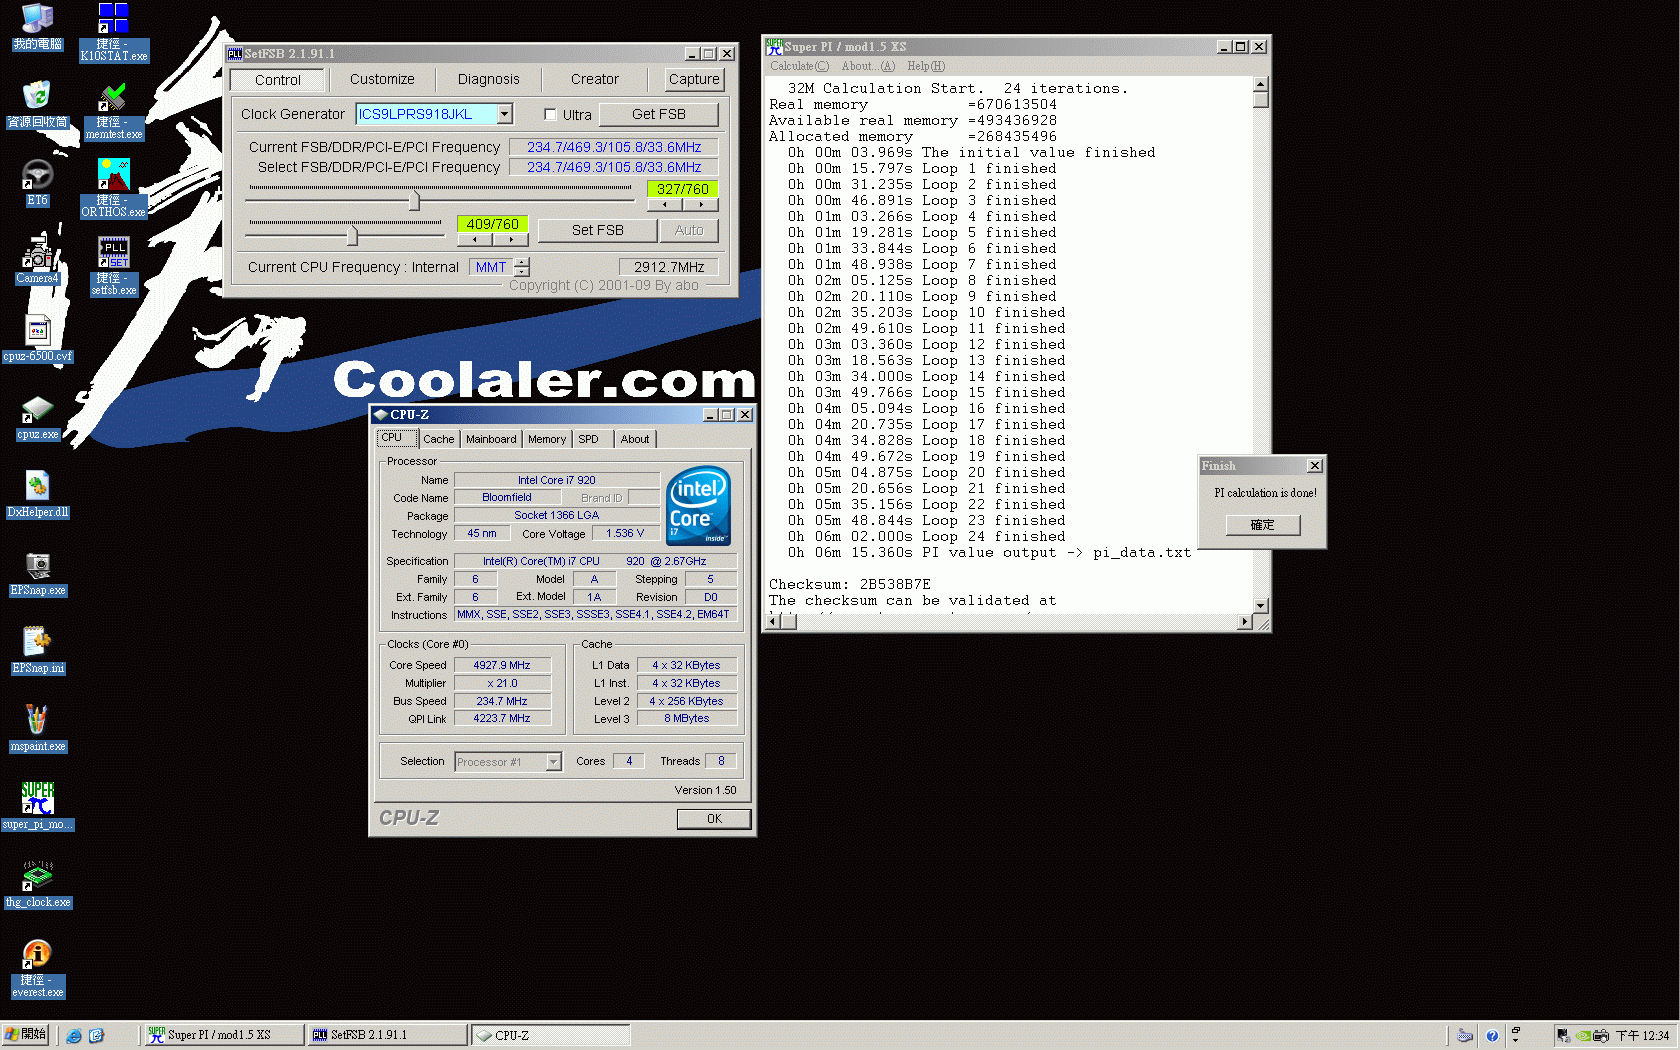
Task: Click the CPU-Z taskbar button
Action: click(x=550, y=1035)
